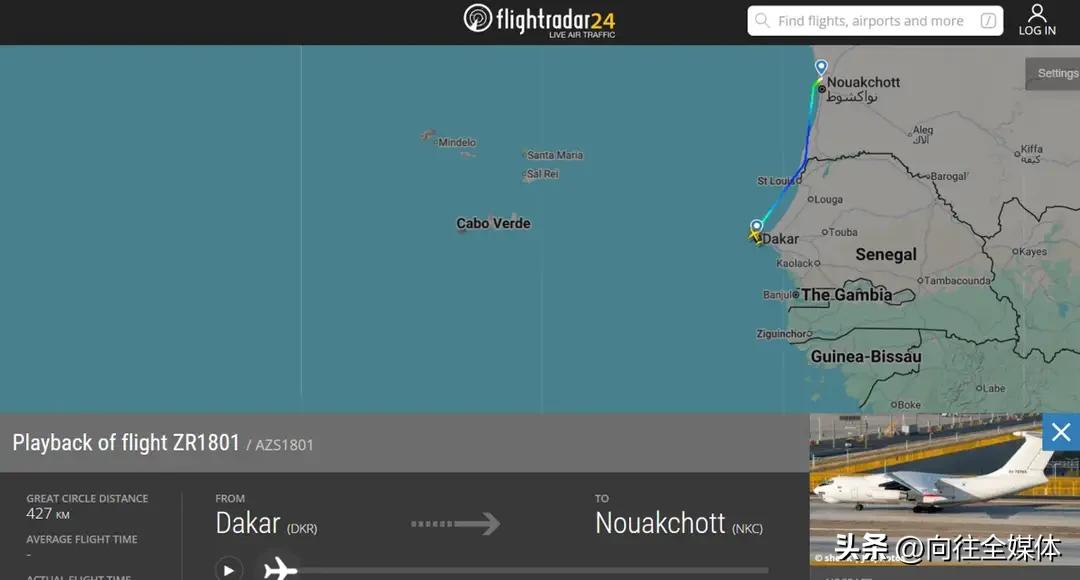Open the map Settings button
1080x580 pixels.
click(1054, 73)
